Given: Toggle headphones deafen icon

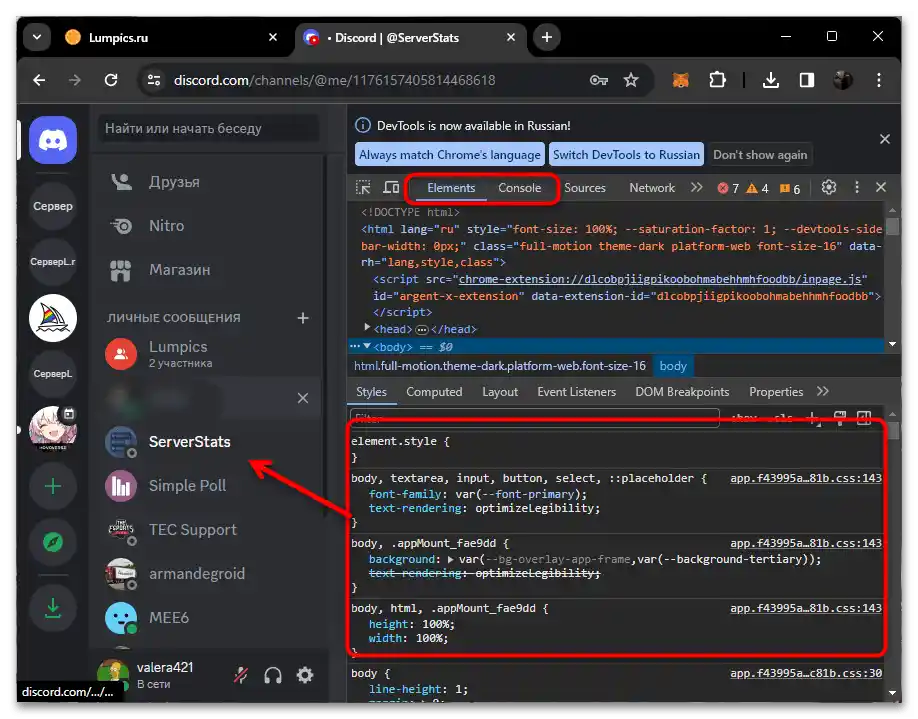Looking at the screenshot, I should (x=273, y=675).
